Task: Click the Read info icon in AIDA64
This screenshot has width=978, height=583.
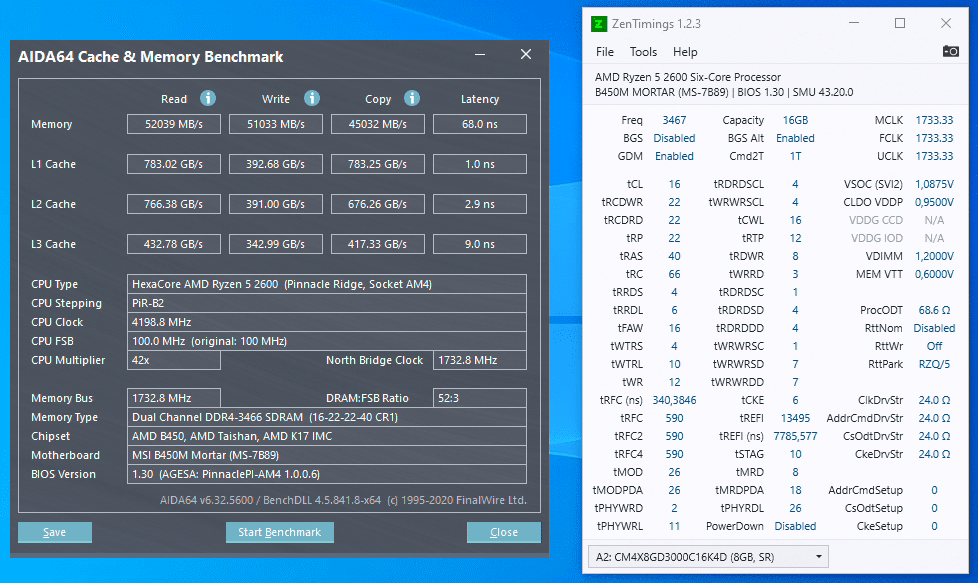Action: click(208, 99)
